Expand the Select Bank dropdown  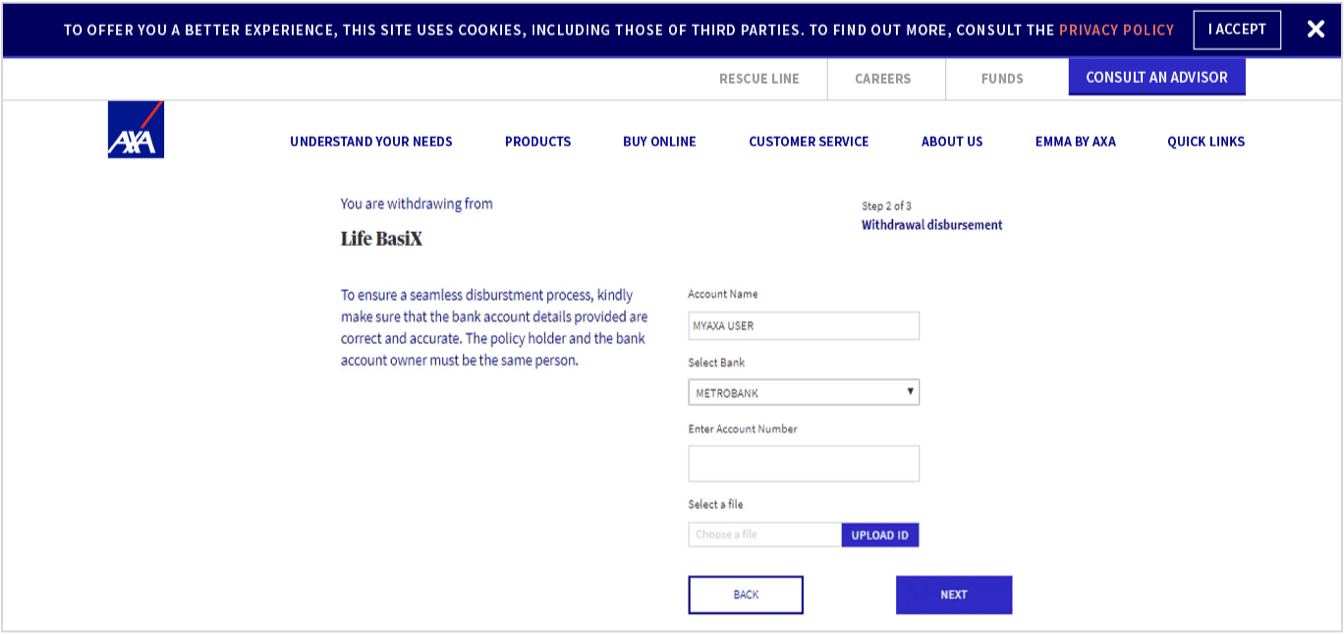(x=803, y=392)
